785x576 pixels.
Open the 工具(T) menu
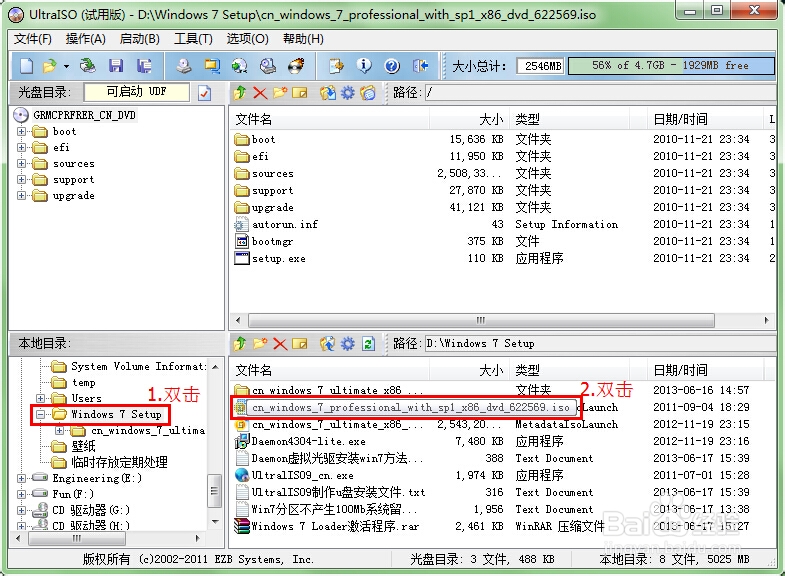[x=192, y=39]
